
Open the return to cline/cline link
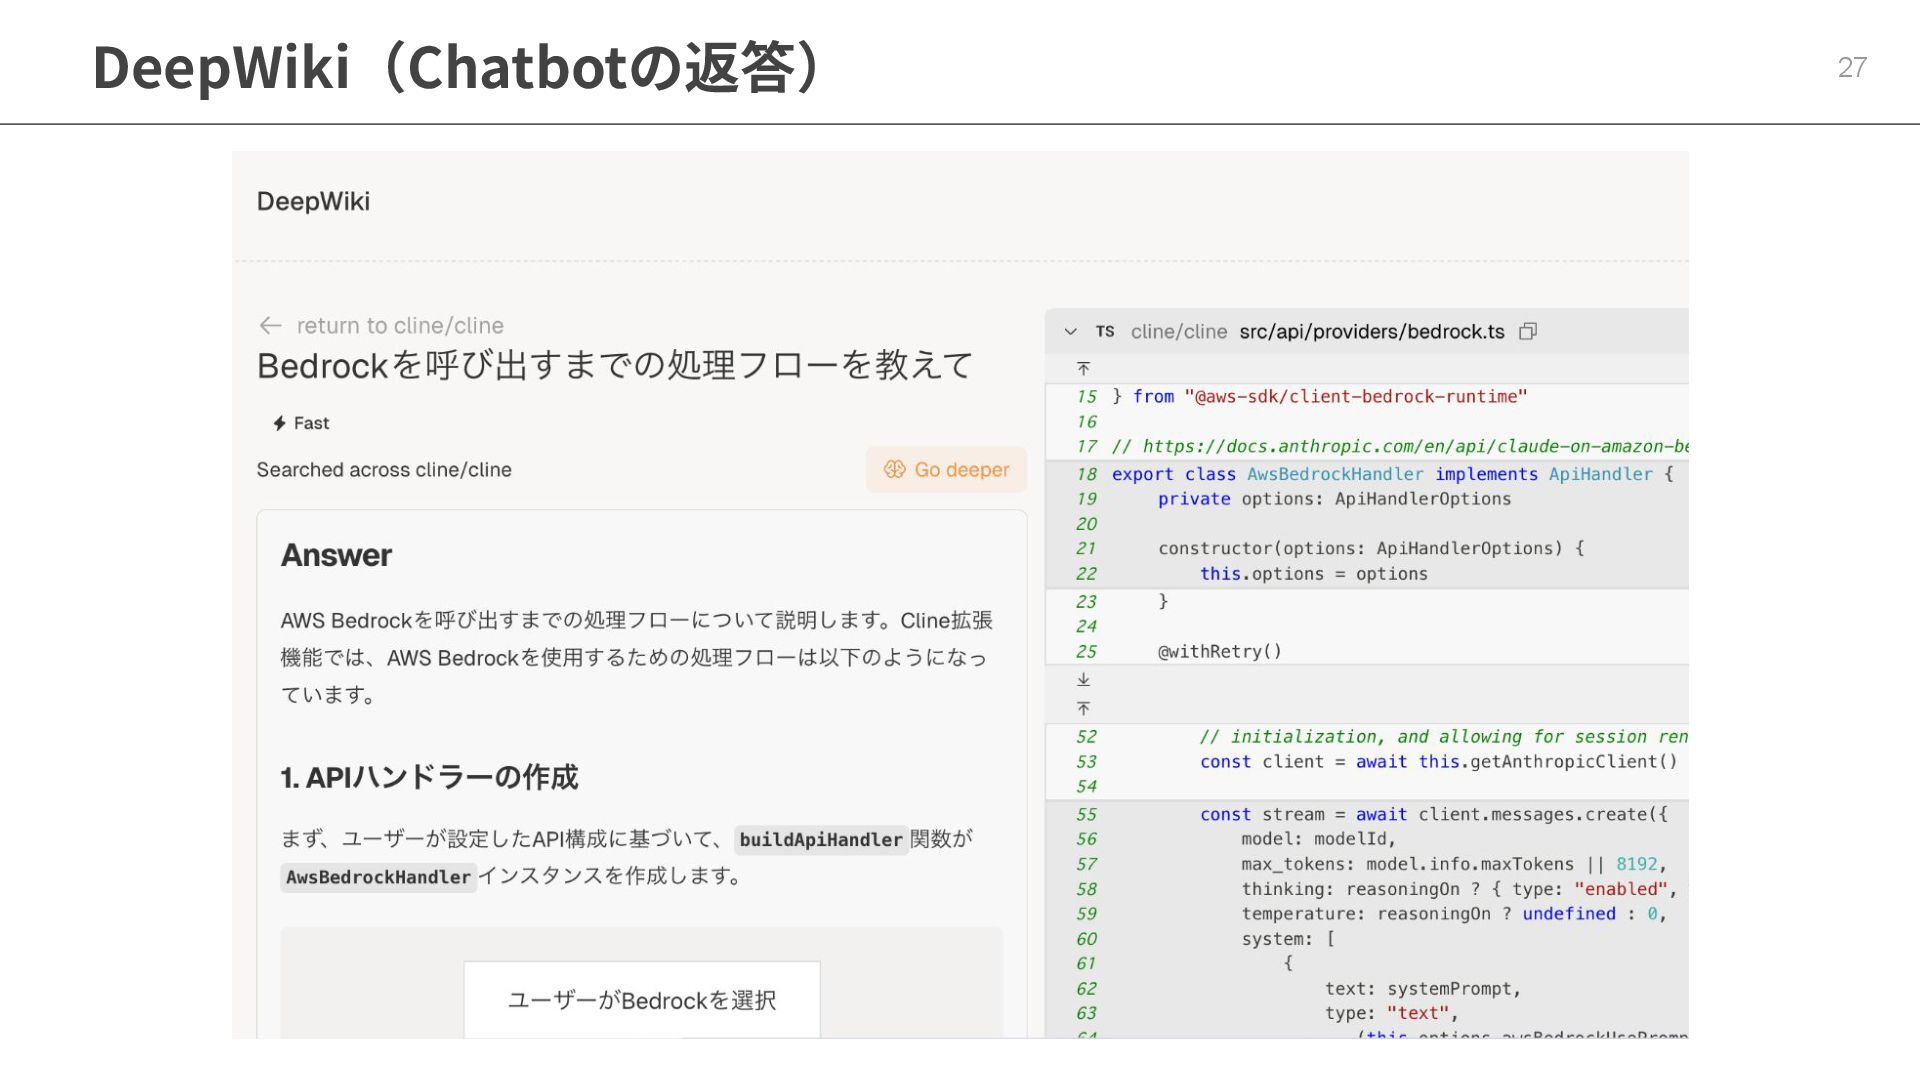(x=399, y=326)
